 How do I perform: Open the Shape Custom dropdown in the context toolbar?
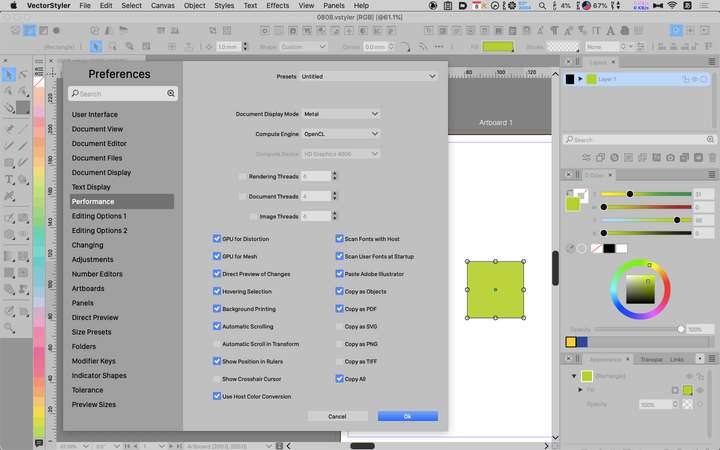tap(304, 46)
